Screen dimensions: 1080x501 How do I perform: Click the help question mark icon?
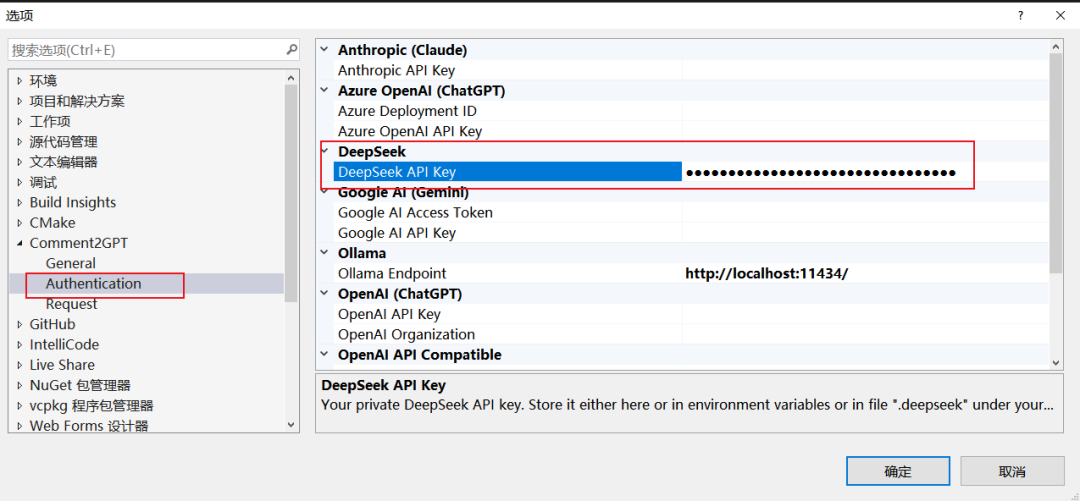tap(1021, 15)
